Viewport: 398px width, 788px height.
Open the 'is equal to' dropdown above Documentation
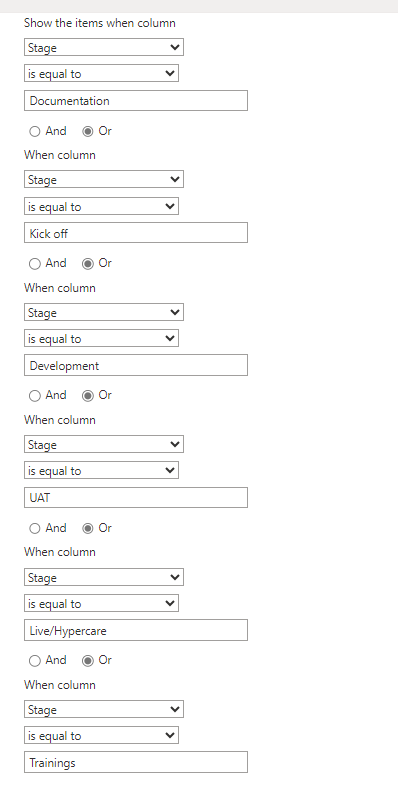coord(102,73)
